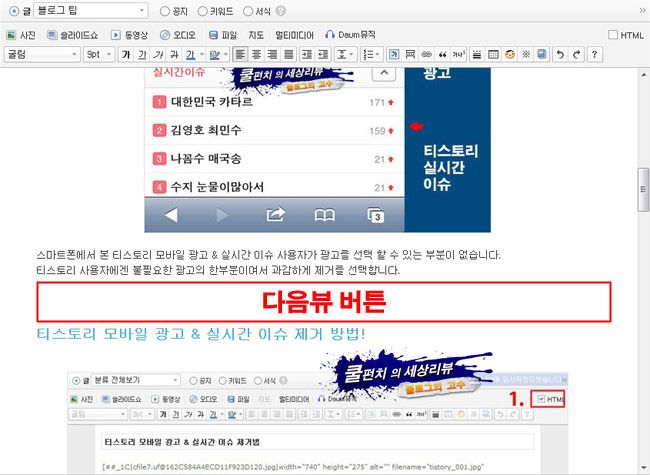The image size is (650, 475).
Task: Open the 굴림 font dropdown
Action: click(x=42, y=55)
